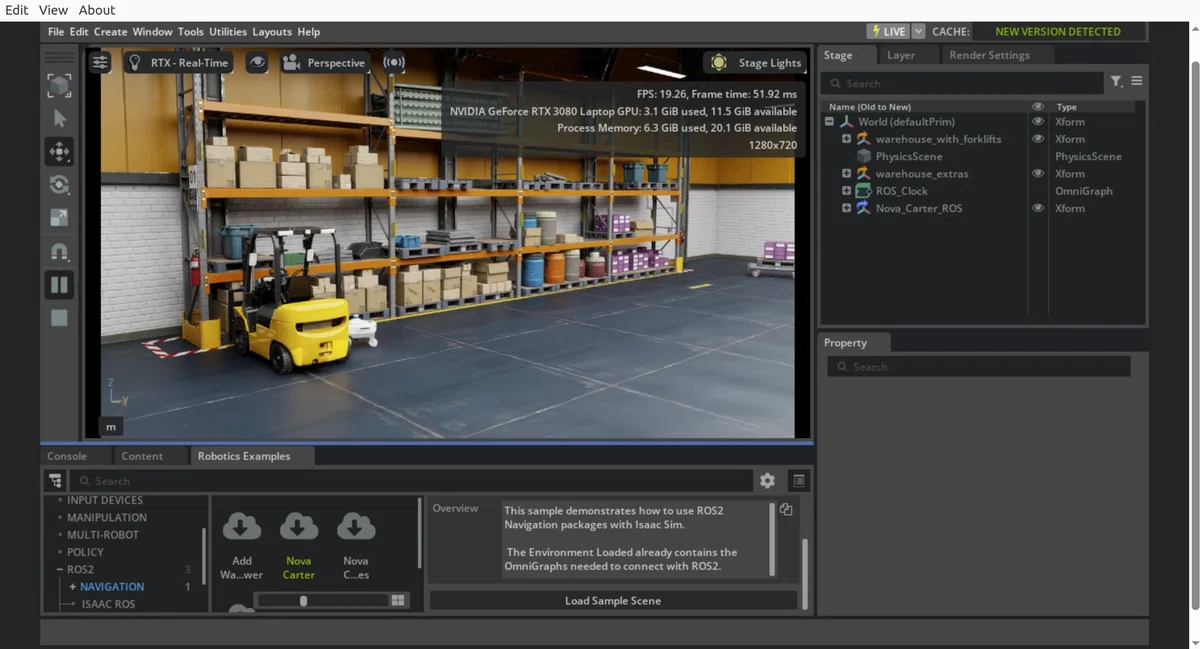The width and height of the screenshot is (1200, 649).
Task: Open Robotics Examples settings gear
Action: (x=767, y=481)
